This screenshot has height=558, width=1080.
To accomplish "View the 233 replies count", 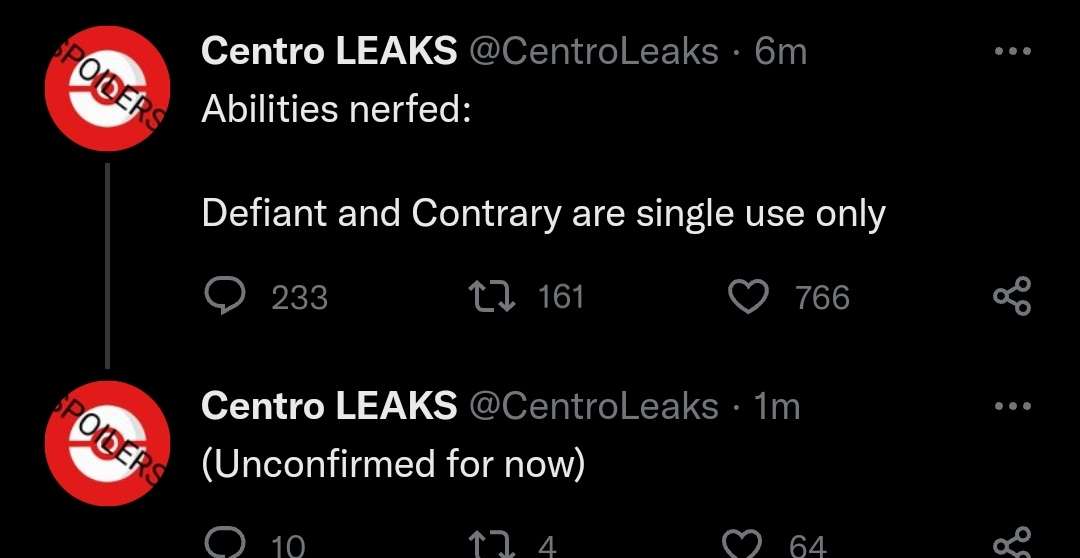I will [300, 298].
